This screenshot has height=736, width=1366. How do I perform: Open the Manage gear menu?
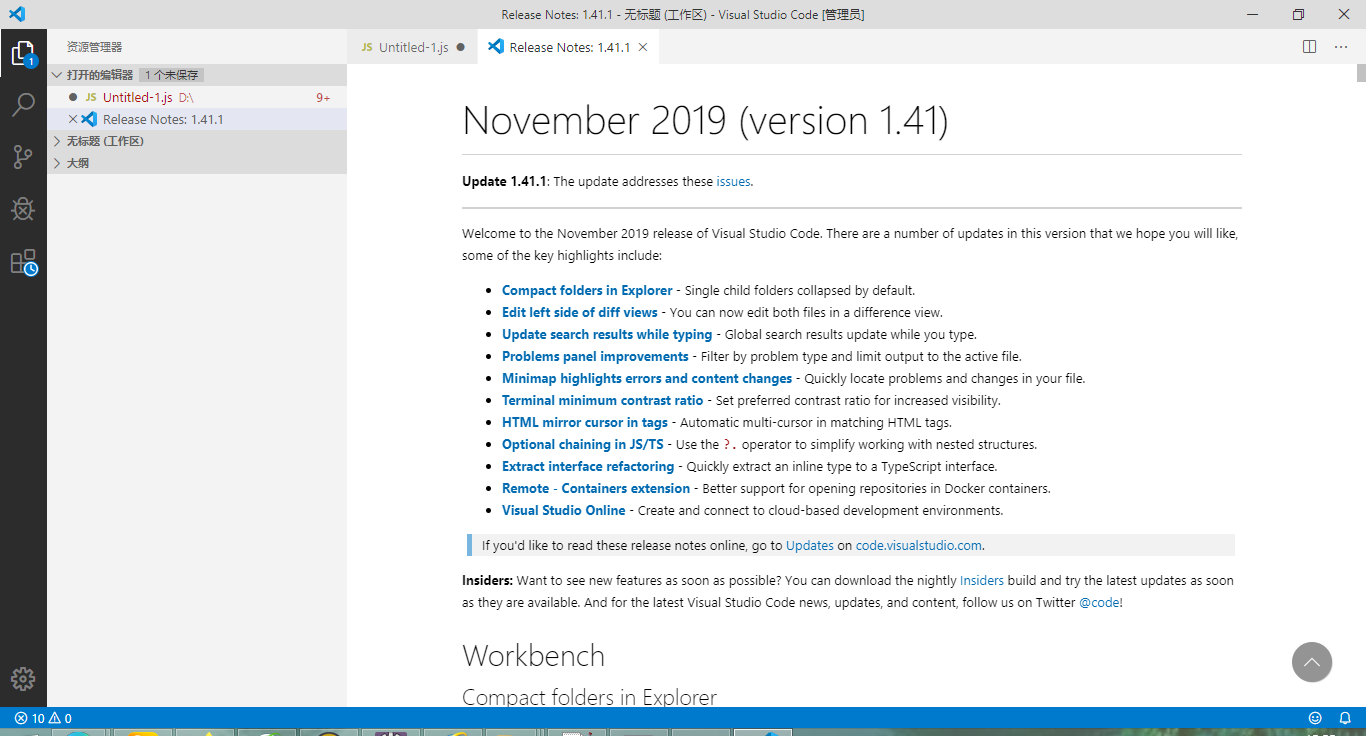(23, 679)
